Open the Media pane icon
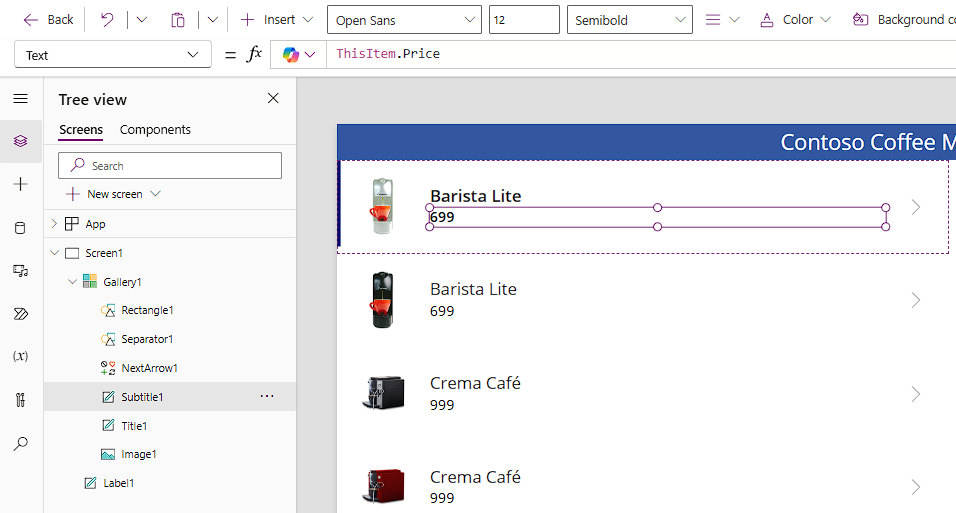 point(21,271)
